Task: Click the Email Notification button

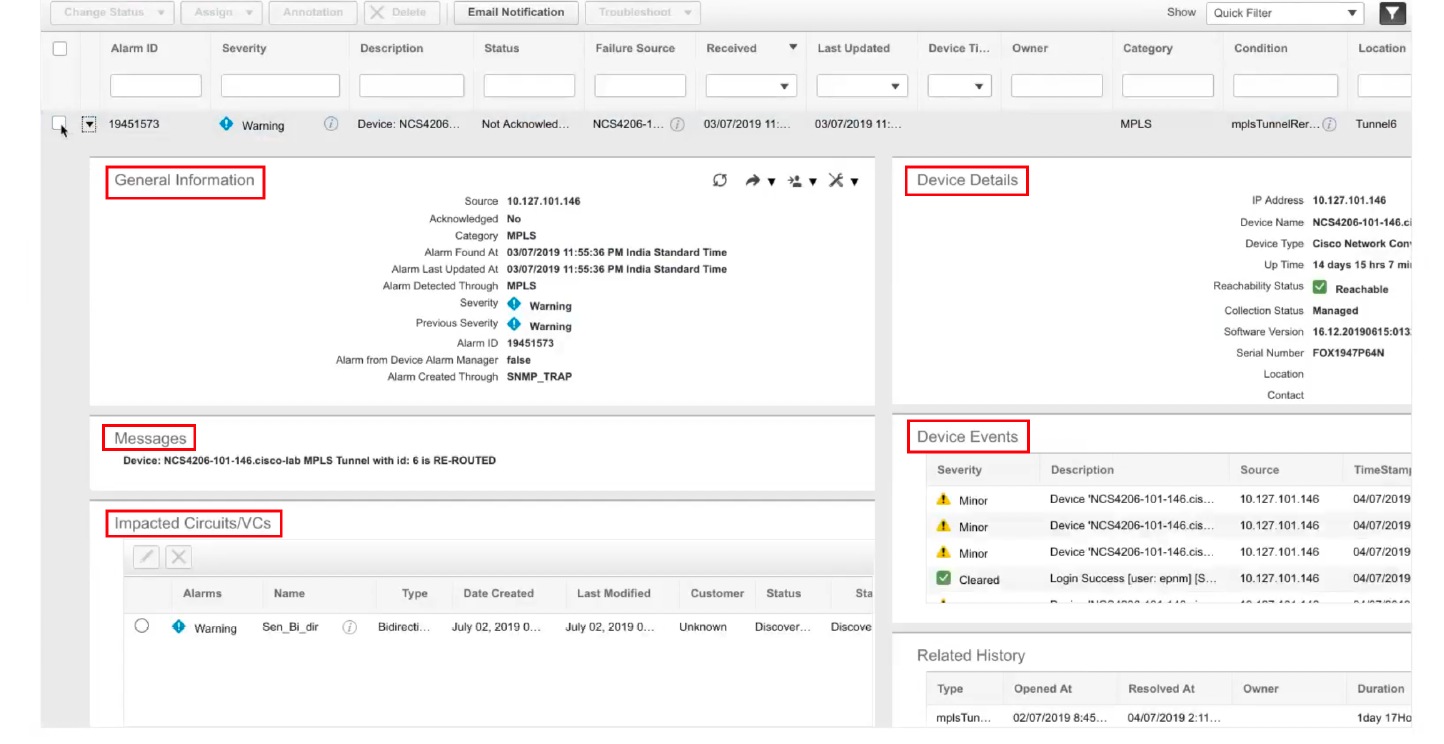Action: (515, 13)
